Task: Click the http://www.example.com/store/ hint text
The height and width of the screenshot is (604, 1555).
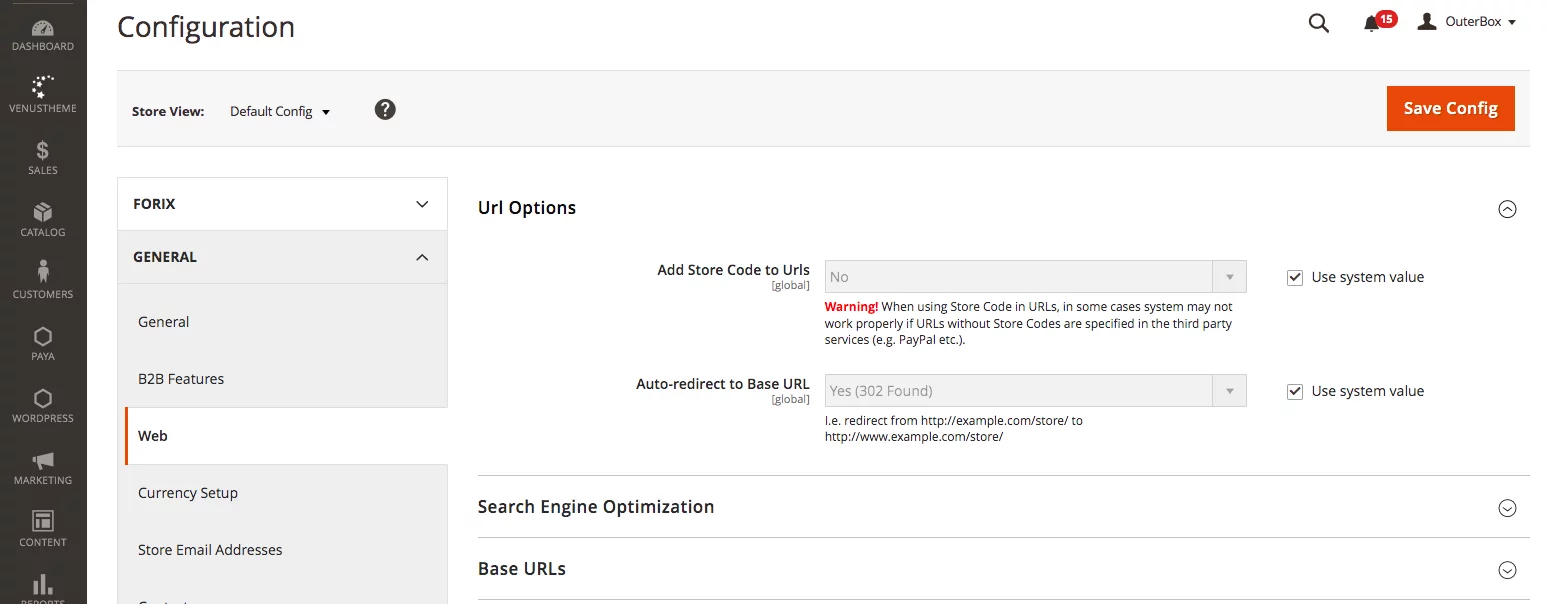Action: [x=913, y=437]
